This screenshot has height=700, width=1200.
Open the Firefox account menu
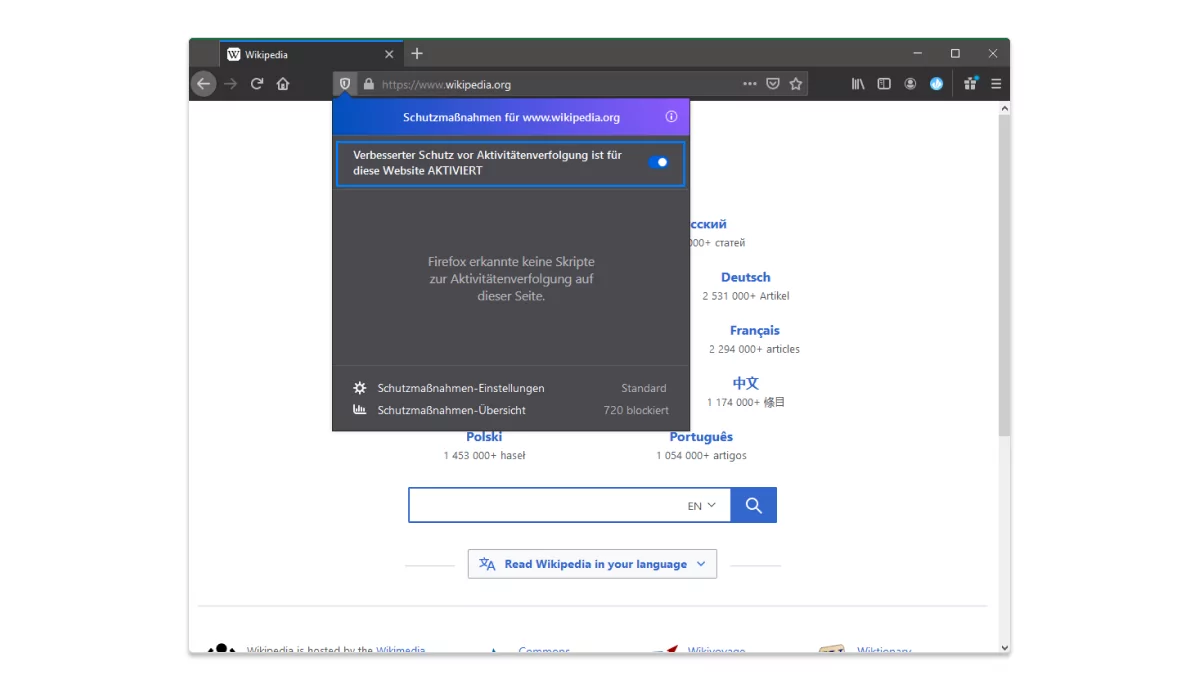[x=910, y=84]
